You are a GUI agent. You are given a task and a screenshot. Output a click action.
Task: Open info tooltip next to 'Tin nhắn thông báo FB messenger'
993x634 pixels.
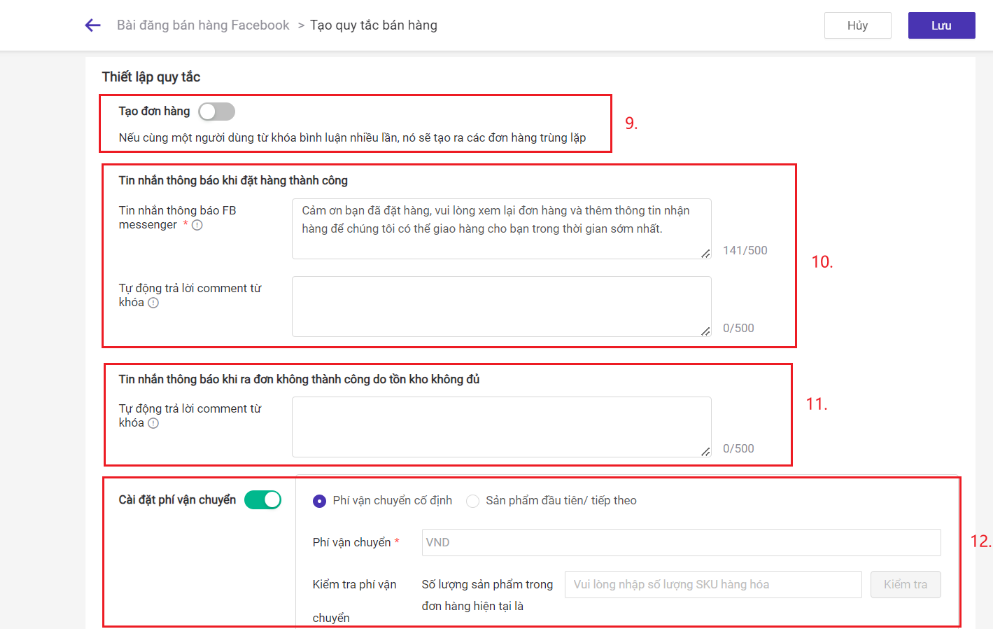(x=196, y=225)
